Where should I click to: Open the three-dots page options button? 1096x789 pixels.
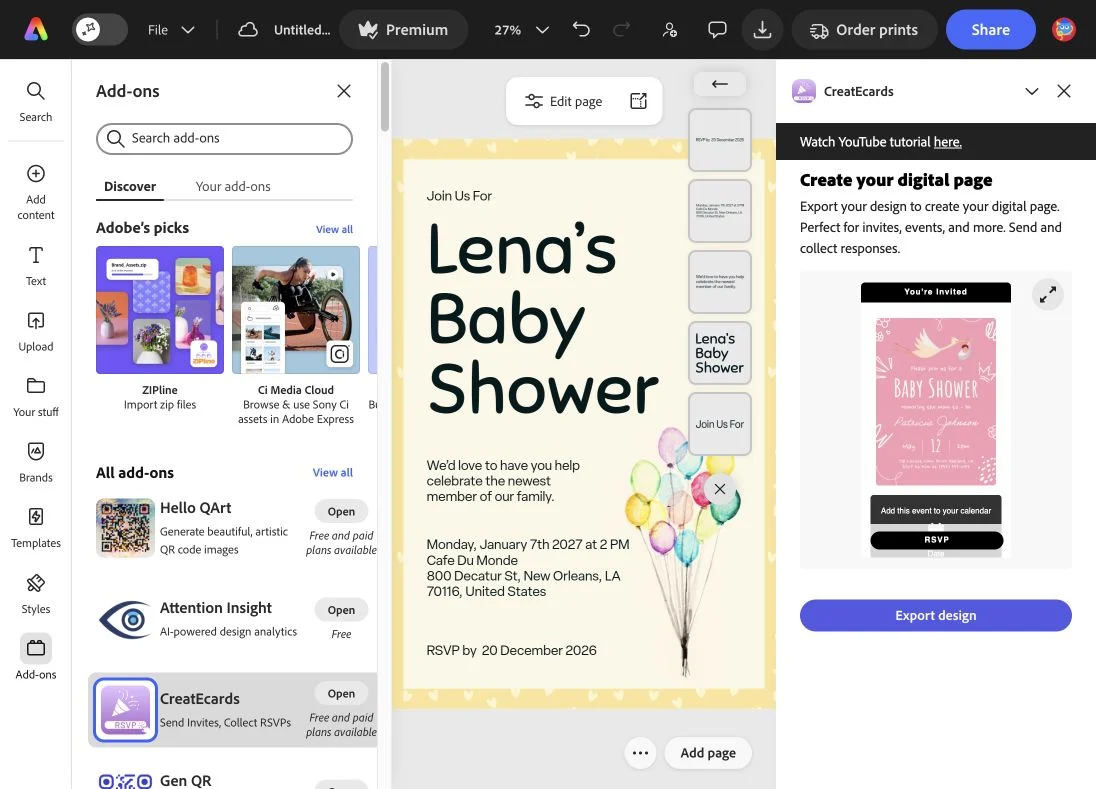tap(640, 753)
